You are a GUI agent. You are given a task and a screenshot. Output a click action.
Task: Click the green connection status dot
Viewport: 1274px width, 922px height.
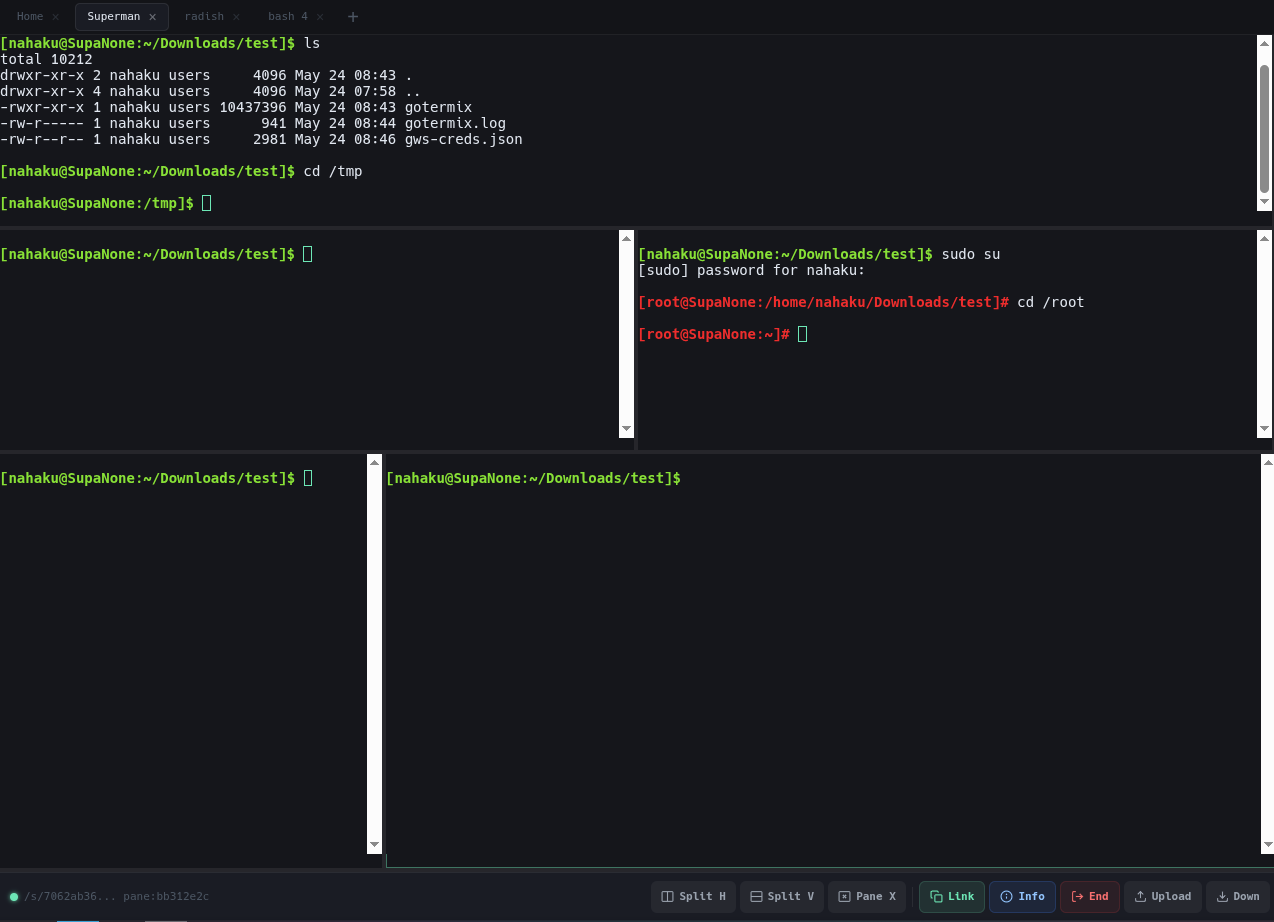point(14,897)
